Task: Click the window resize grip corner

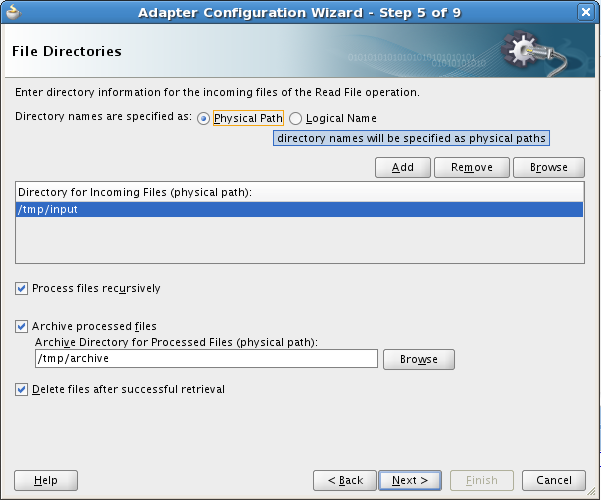Action: click(593, 492)
